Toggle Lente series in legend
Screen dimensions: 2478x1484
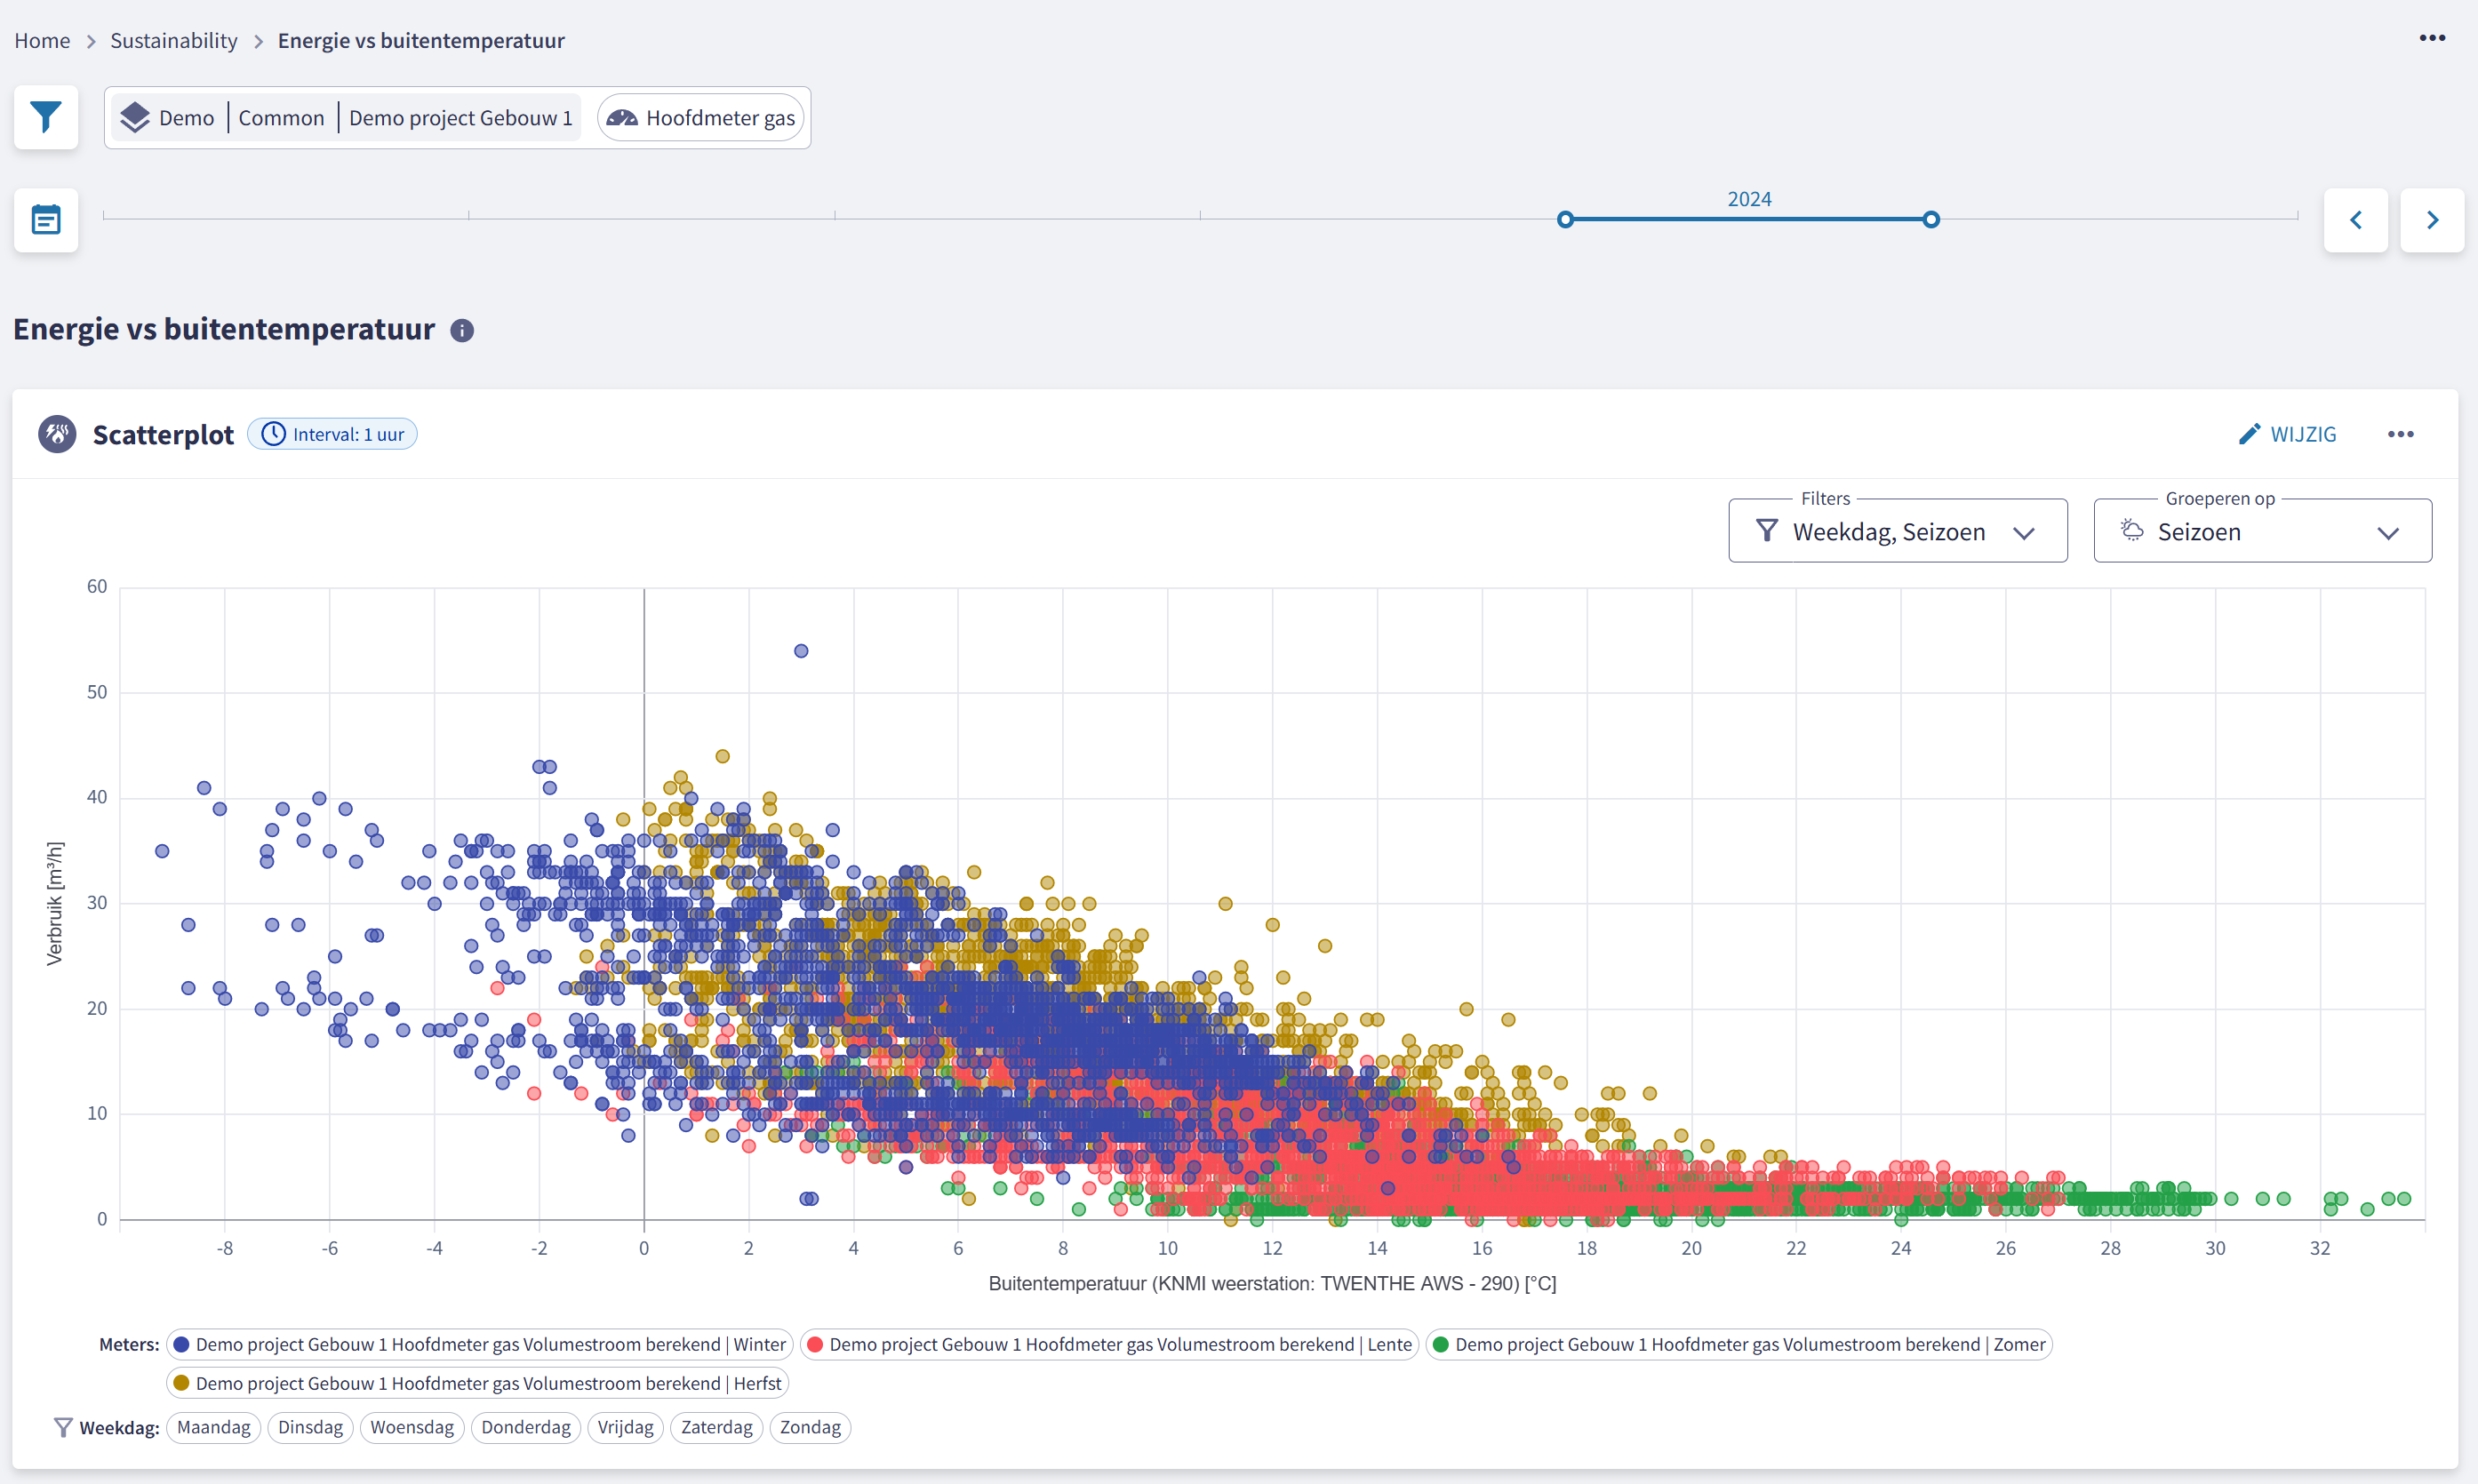tap(1109, 1344)
